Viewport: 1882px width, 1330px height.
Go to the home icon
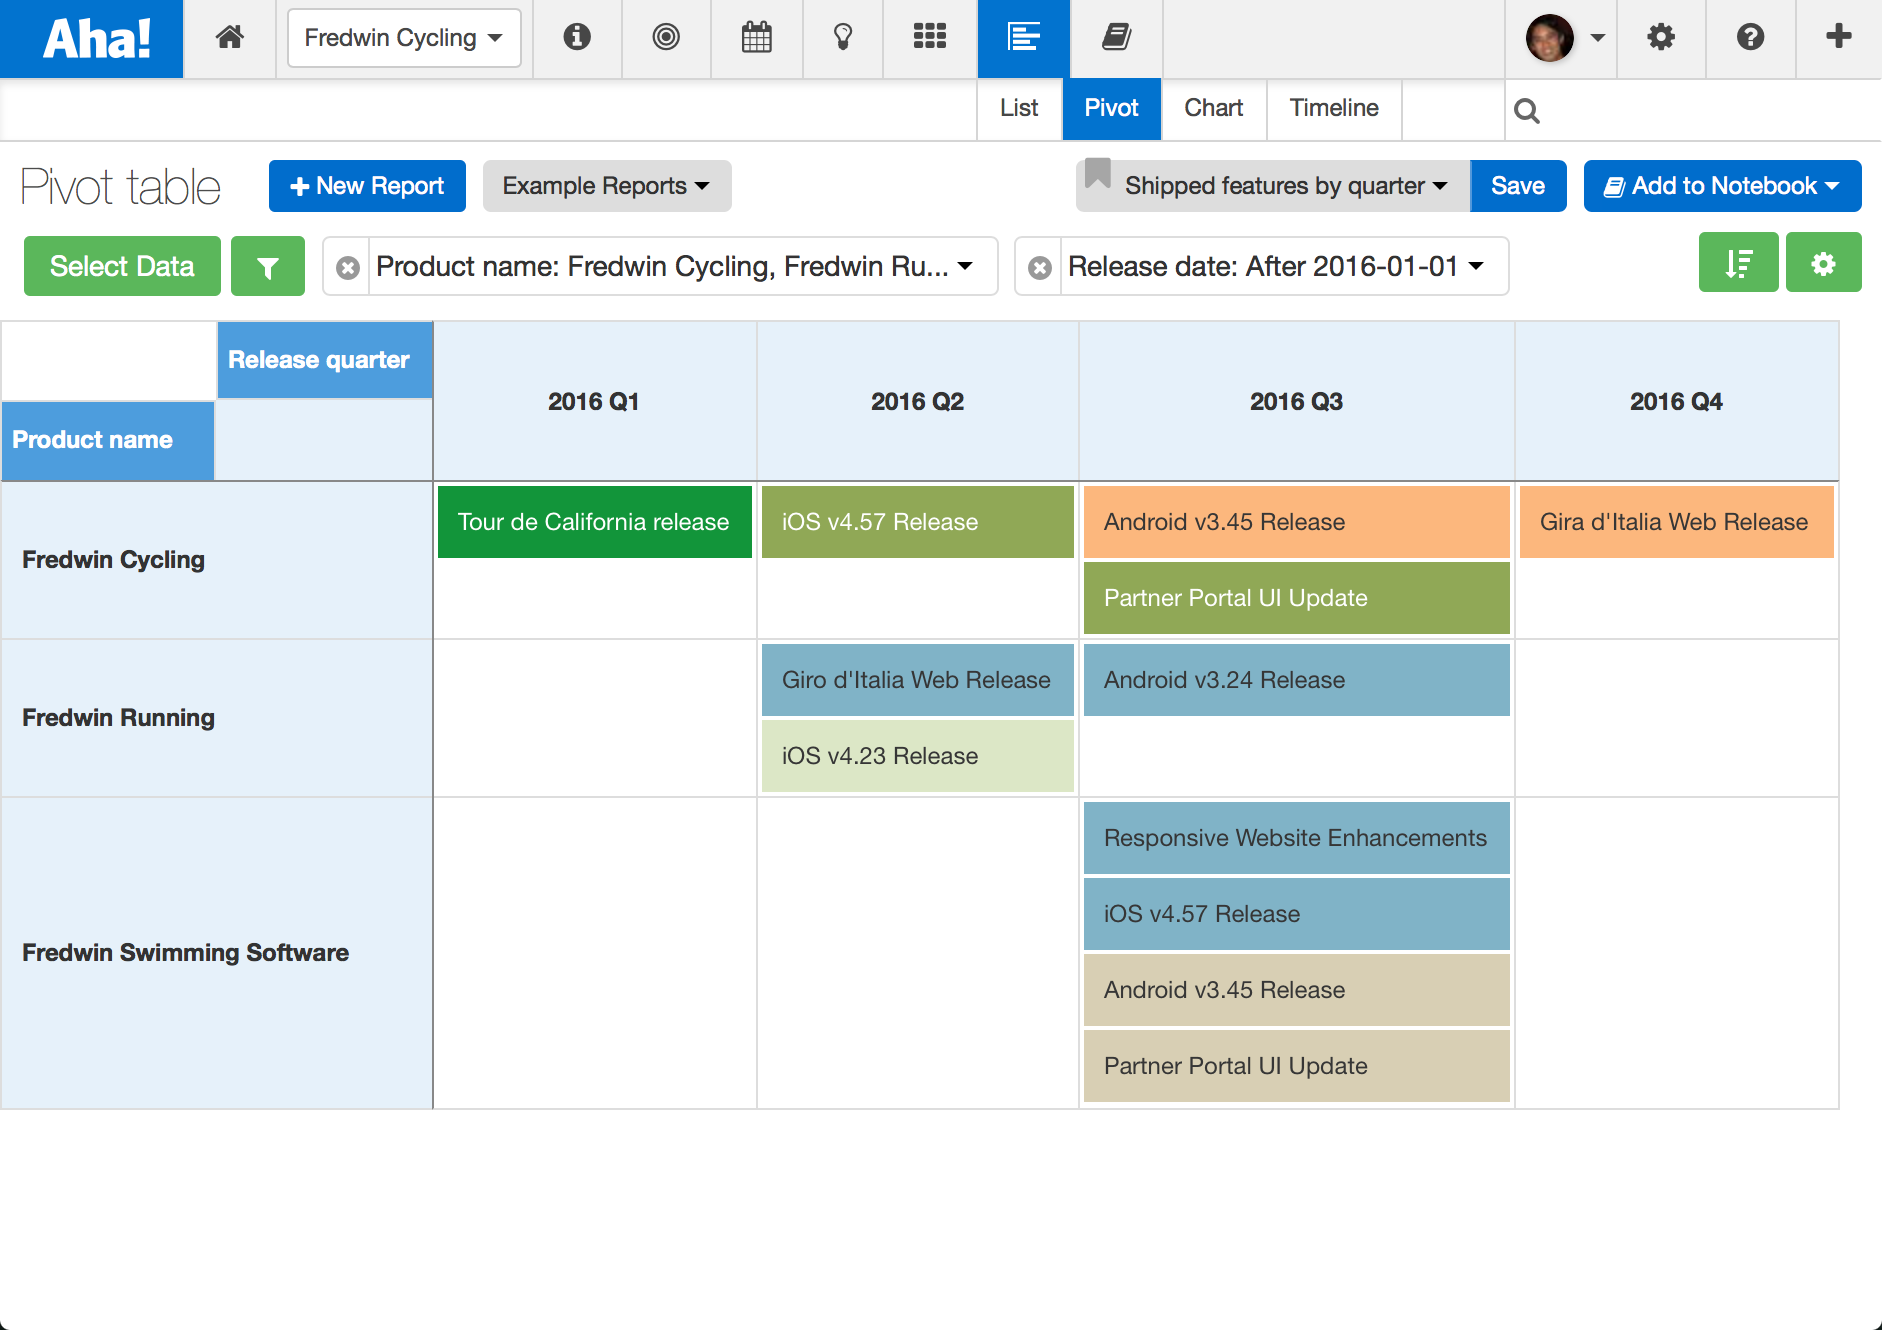tap(230, 38)
